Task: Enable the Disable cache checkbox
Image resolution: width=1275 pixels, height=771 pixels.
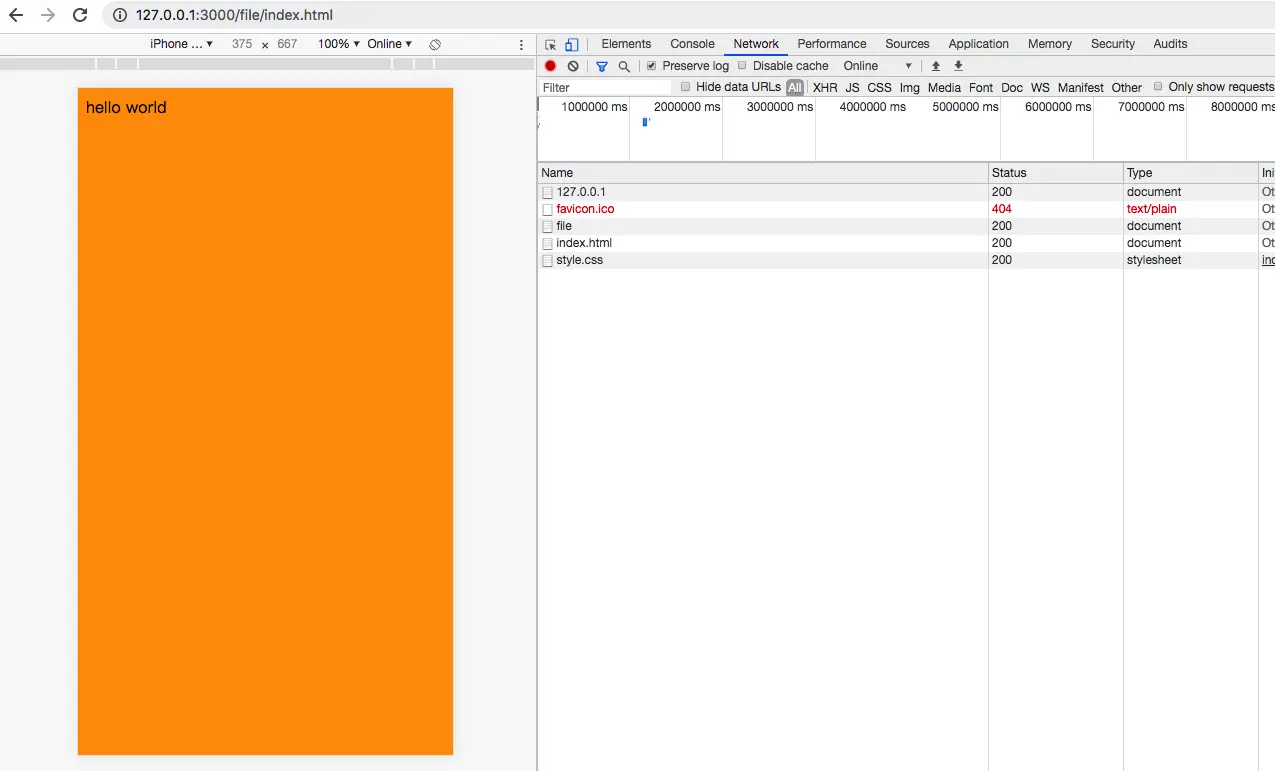Action: click(x=742, y=66)
